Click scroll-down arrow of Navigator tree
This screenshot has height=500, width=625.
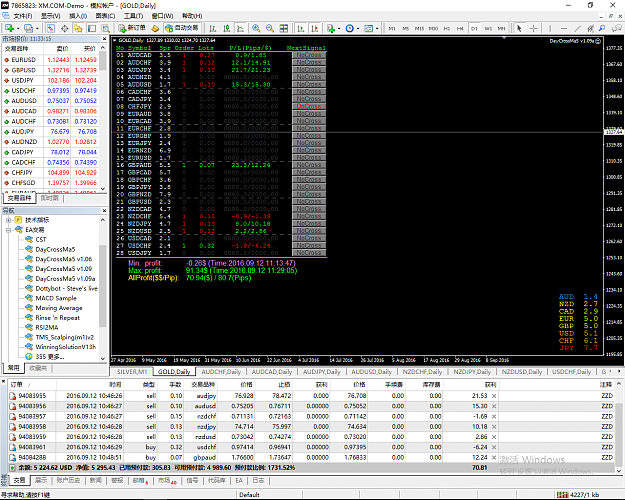[x=103, y=358]
